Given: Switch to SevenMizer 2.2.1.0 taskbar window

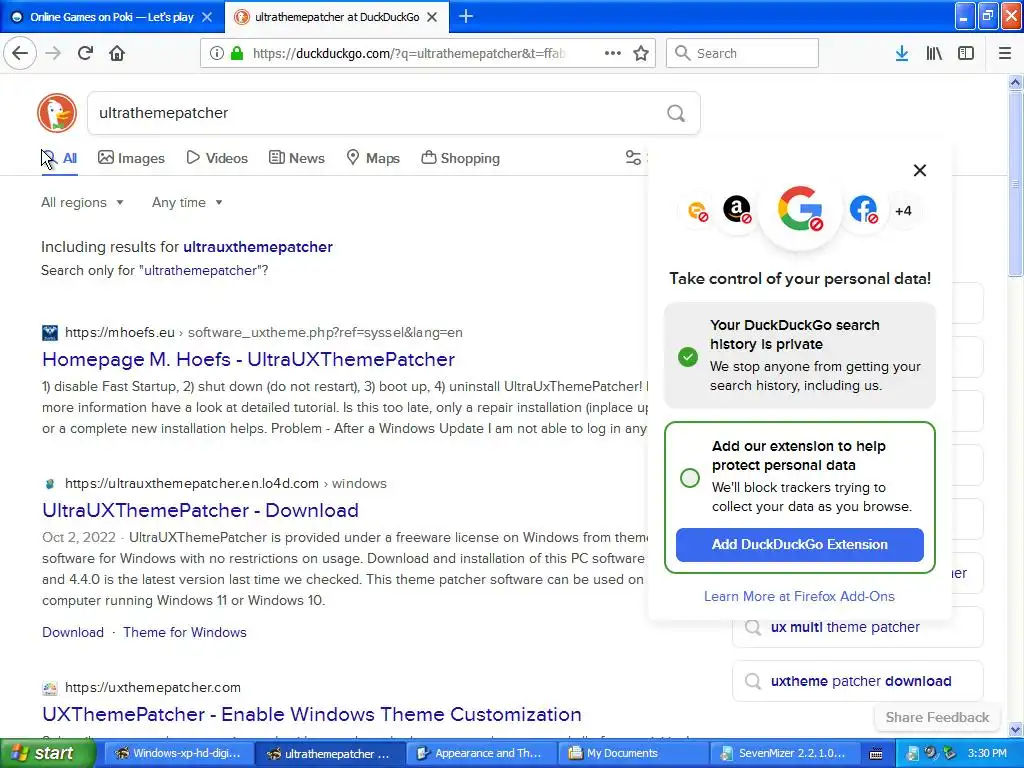Looking at the screenshot, I should 783,753.
